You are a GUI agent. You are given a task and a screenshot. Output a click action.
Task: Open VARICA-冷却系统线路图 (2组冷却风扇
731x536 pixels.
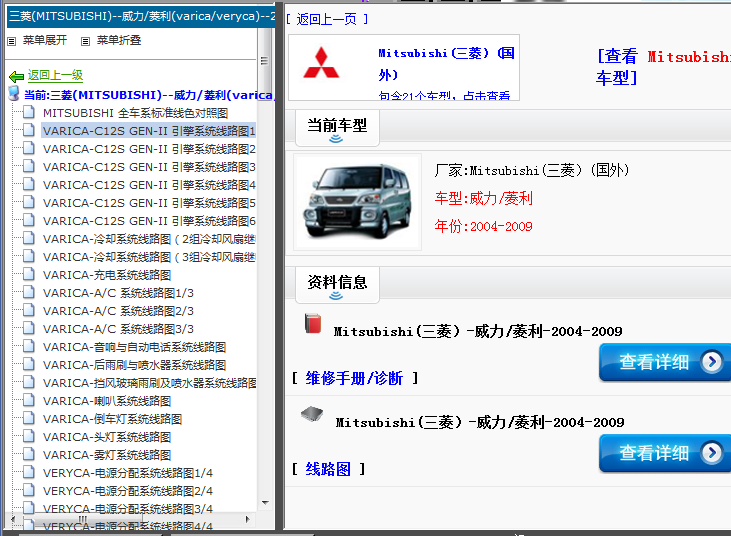pyautogui.click(x=149, y=239)
